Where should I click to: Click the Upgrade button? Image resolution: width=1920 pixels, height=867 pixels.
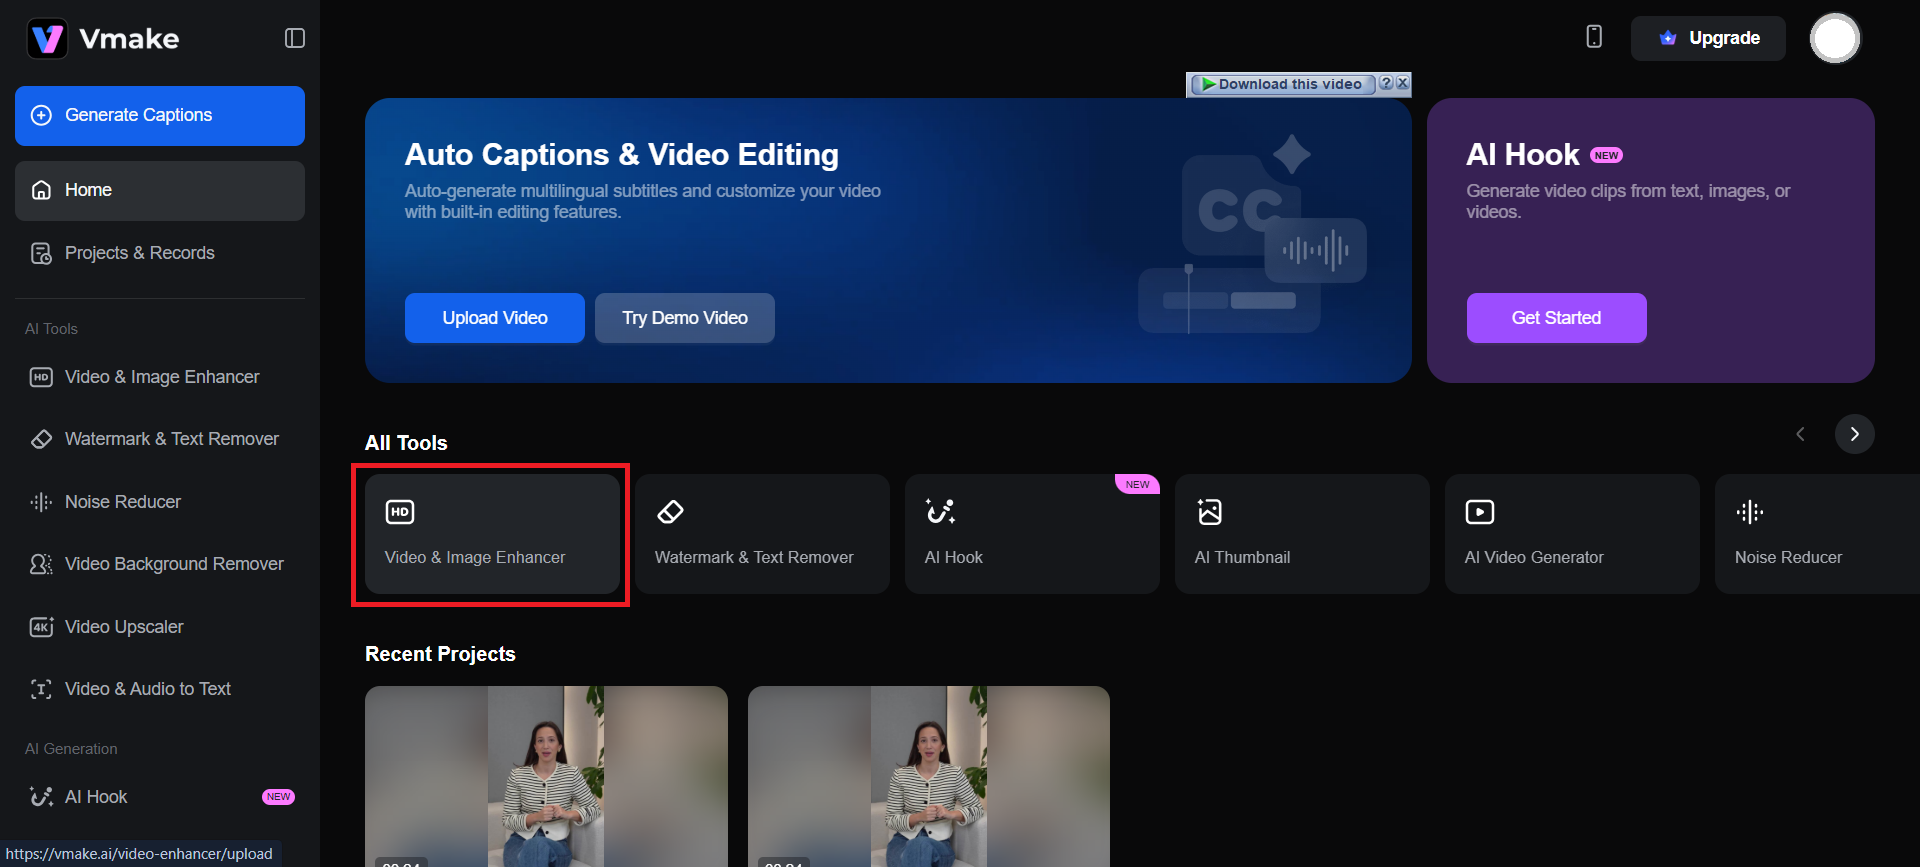coord(1707,38)
